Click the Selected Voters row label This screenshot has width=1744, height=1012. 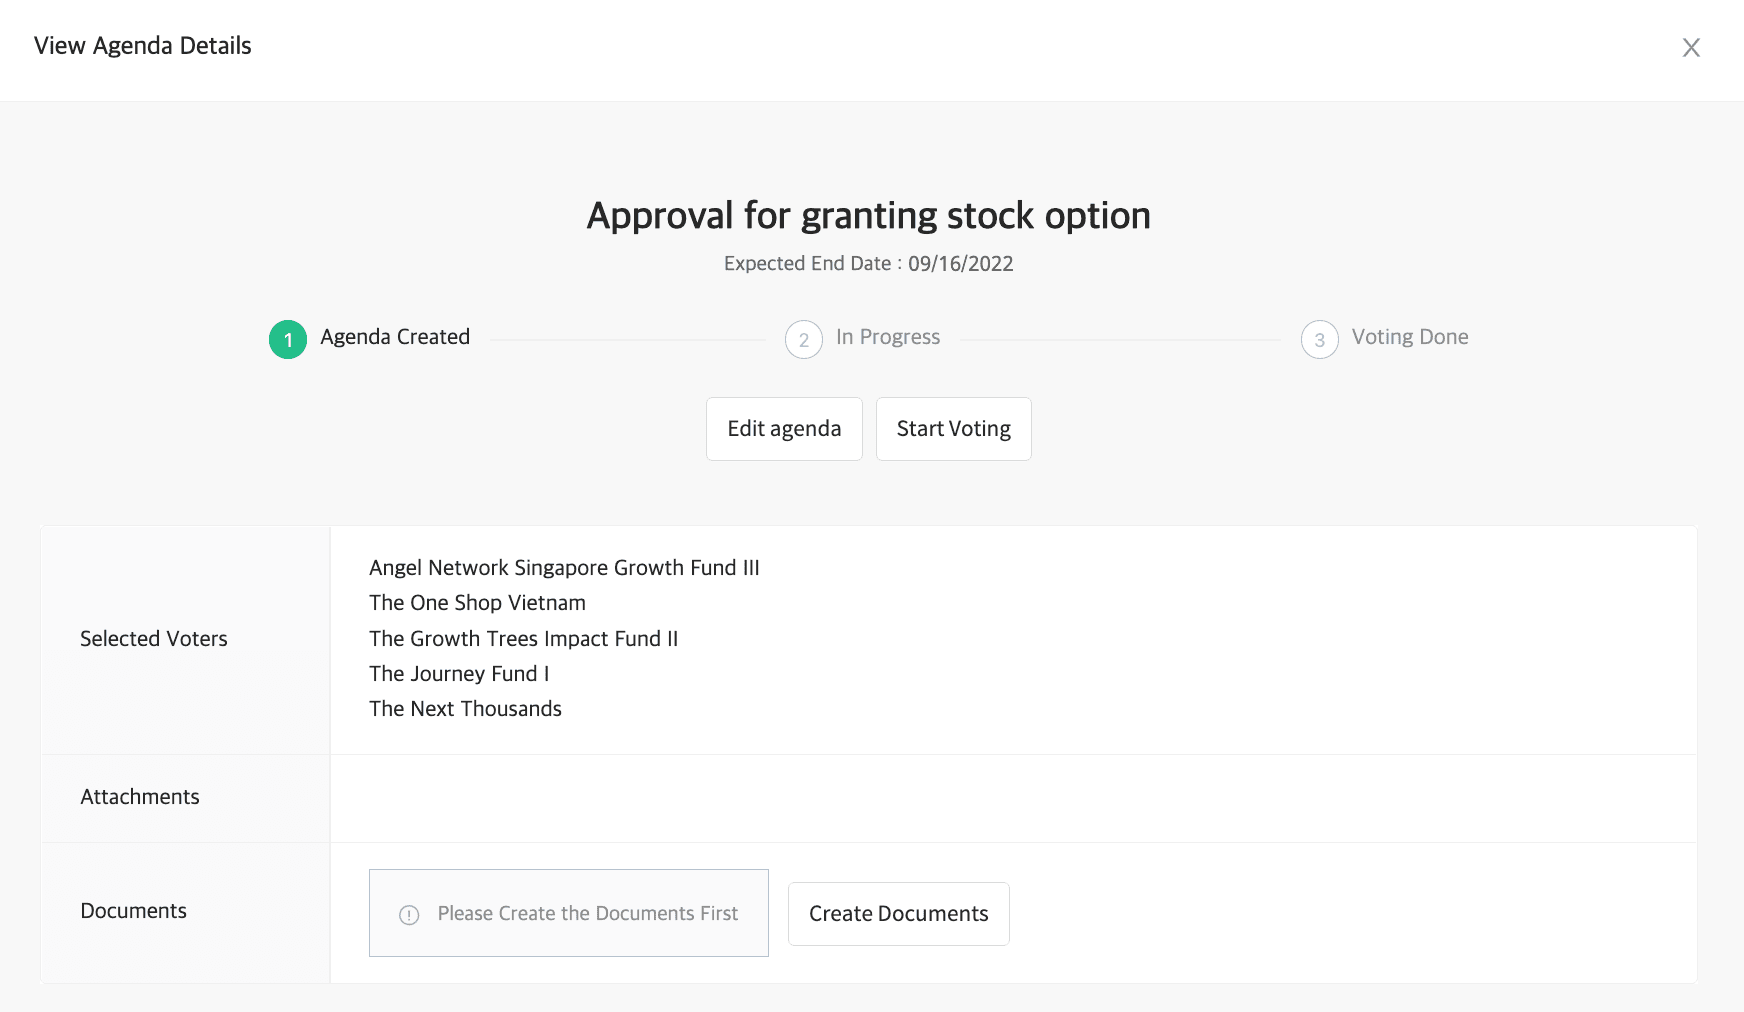(154, 639)
